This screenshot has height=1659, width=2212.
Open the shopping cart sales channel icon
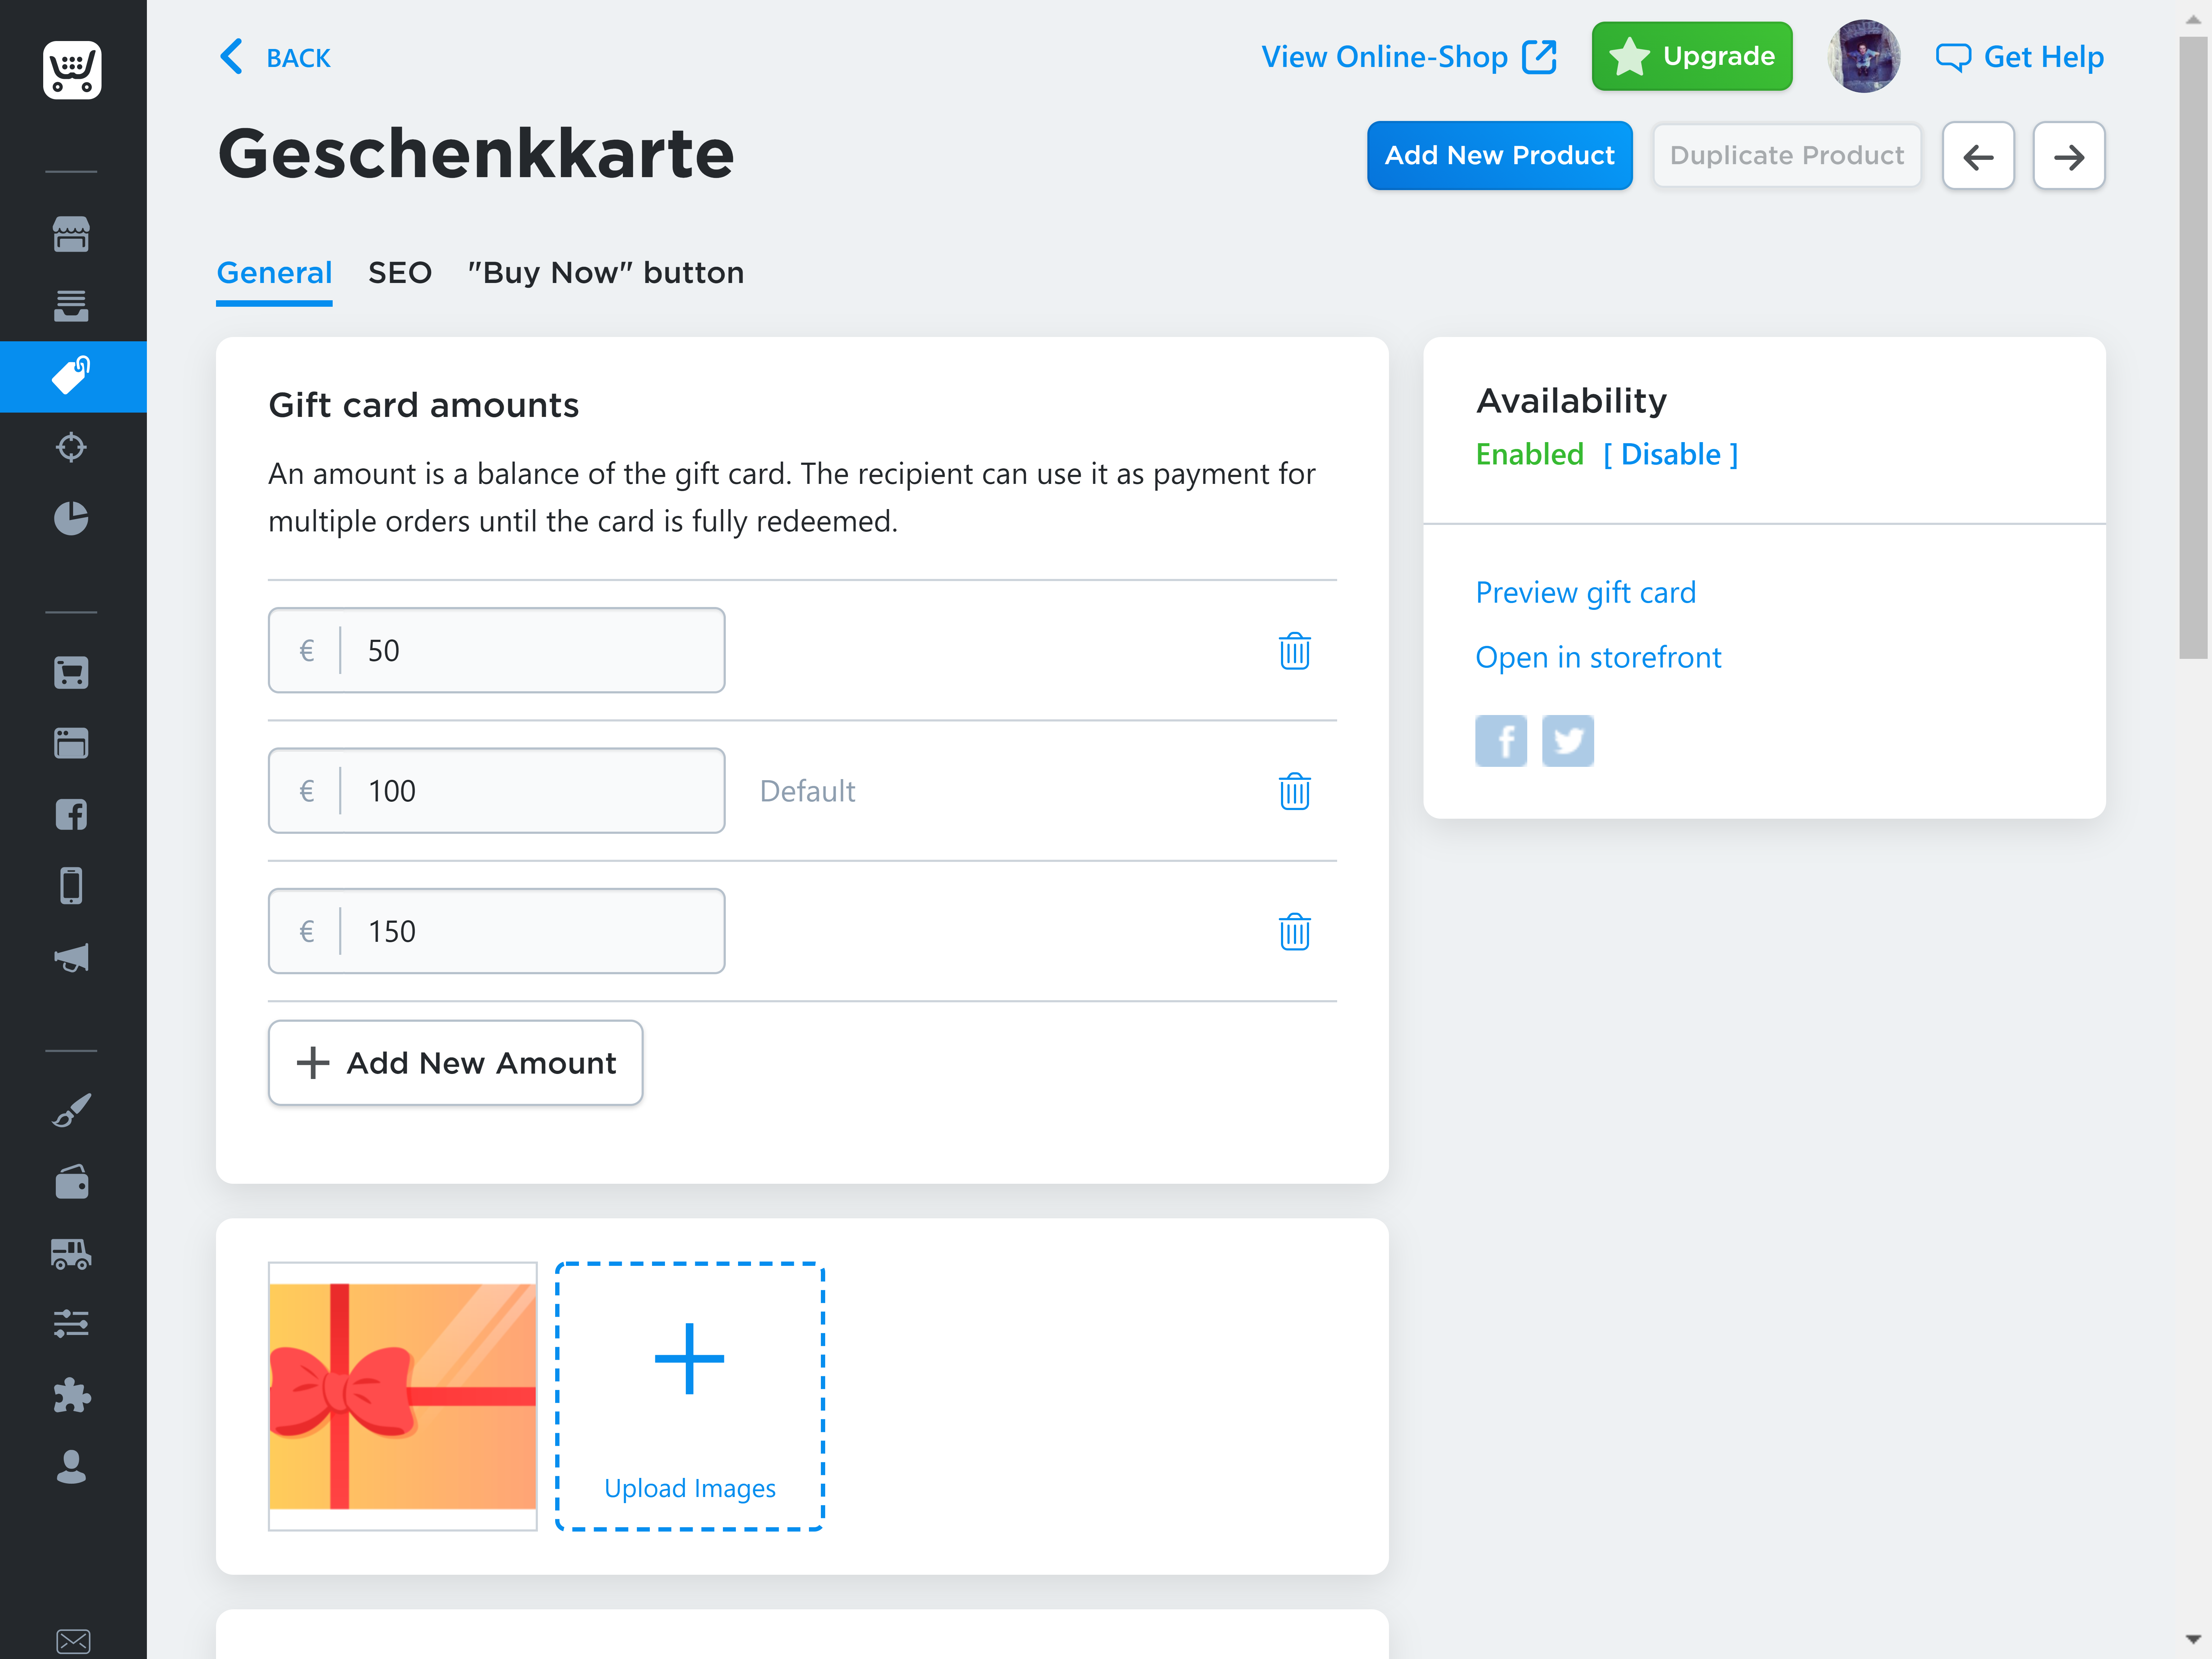(71, 673)
